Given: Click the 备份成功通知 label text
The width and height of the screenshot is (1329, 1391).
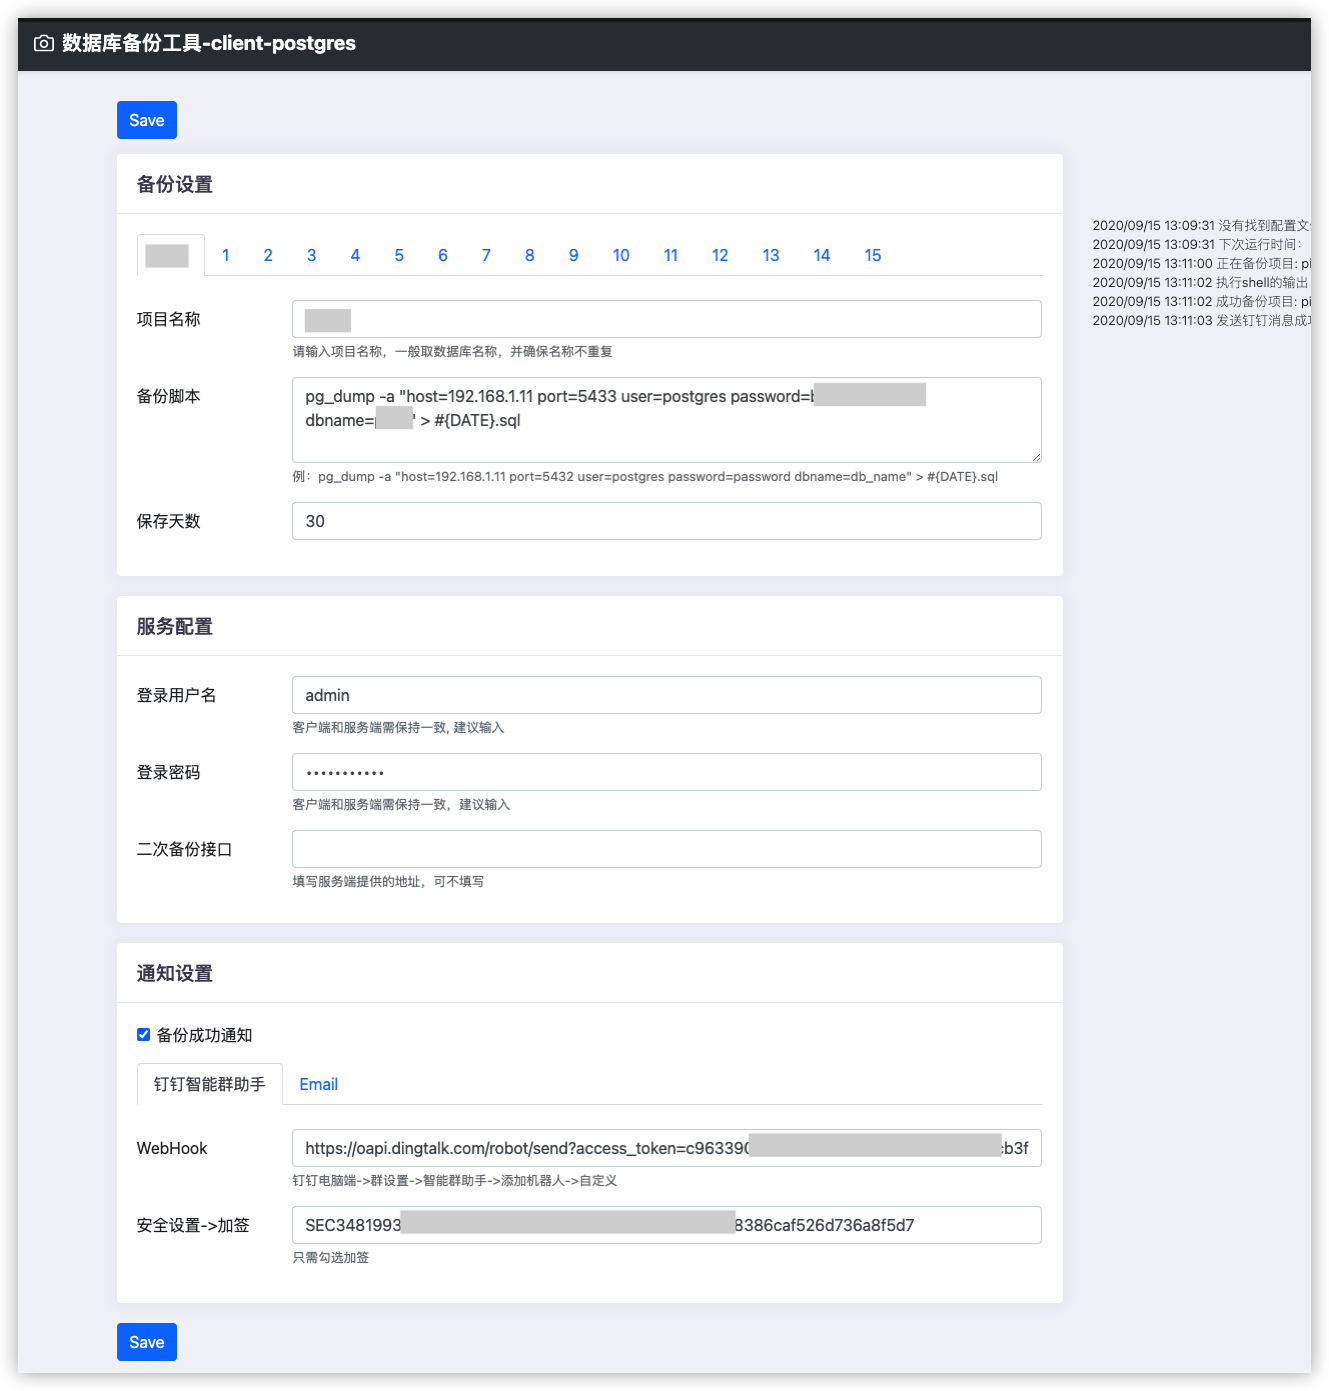Looking at the screenshot, I should point(204,1035).
